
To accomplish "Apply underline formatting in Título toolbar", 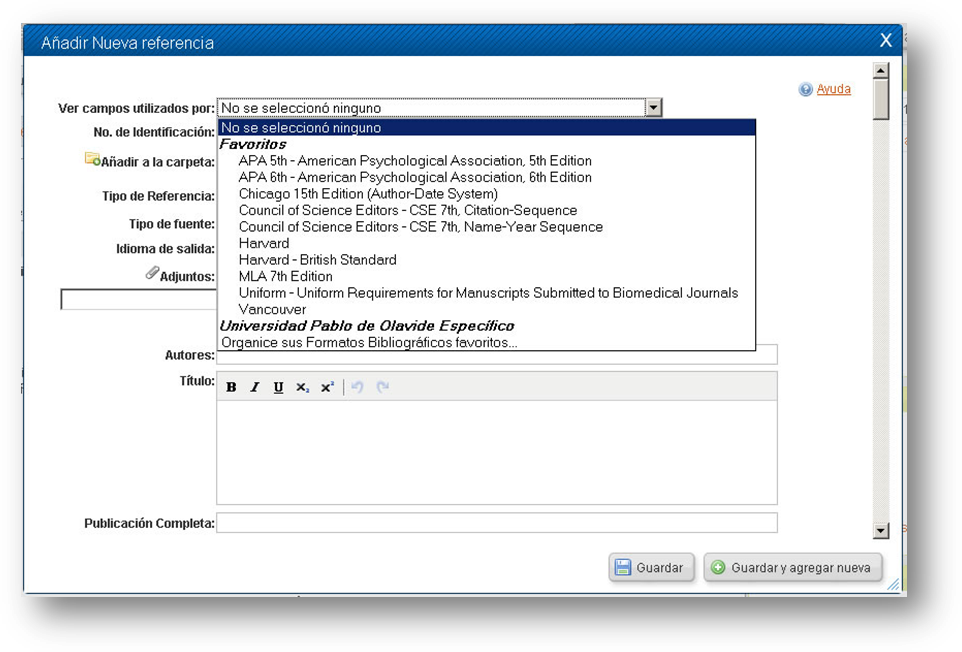I will pos(278,387).
